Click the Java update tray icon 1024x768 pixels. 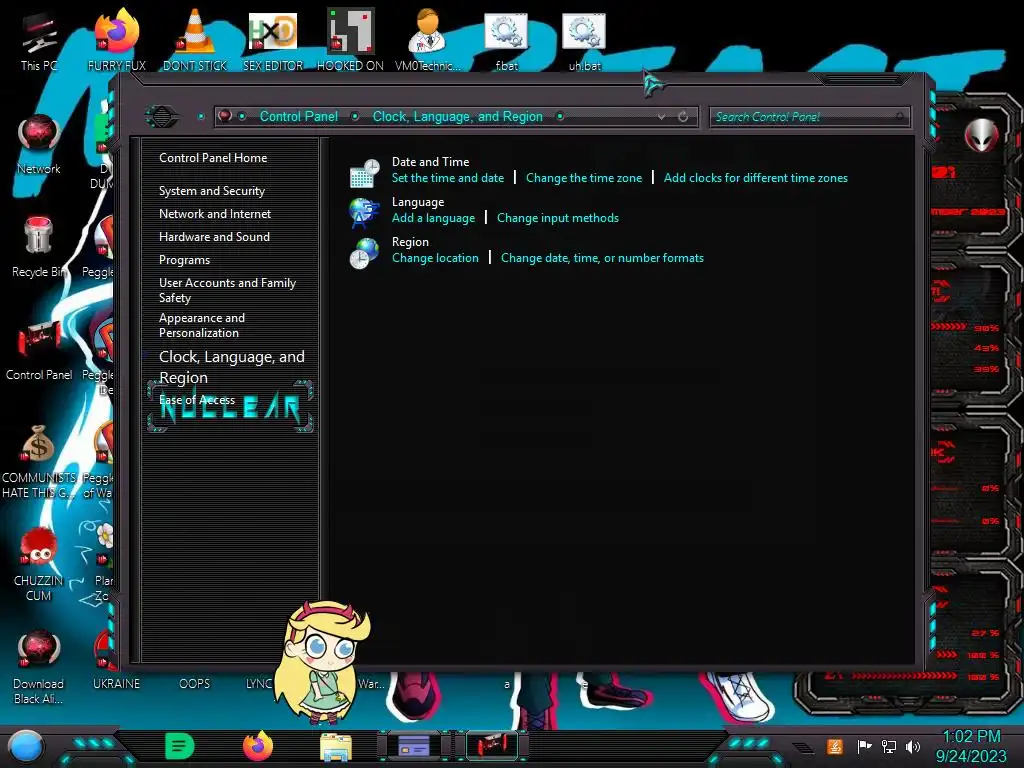835,746
